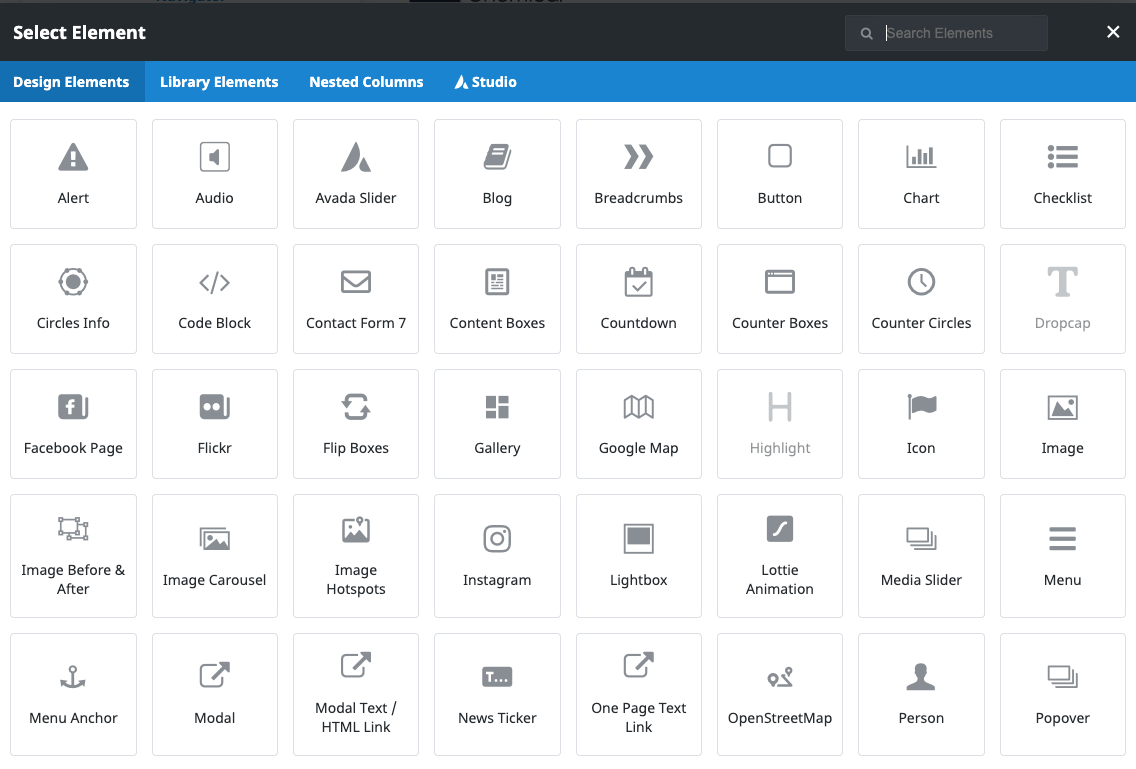Insert the Instagram element
The image size is (1136, 769).
tap(497, 556)
